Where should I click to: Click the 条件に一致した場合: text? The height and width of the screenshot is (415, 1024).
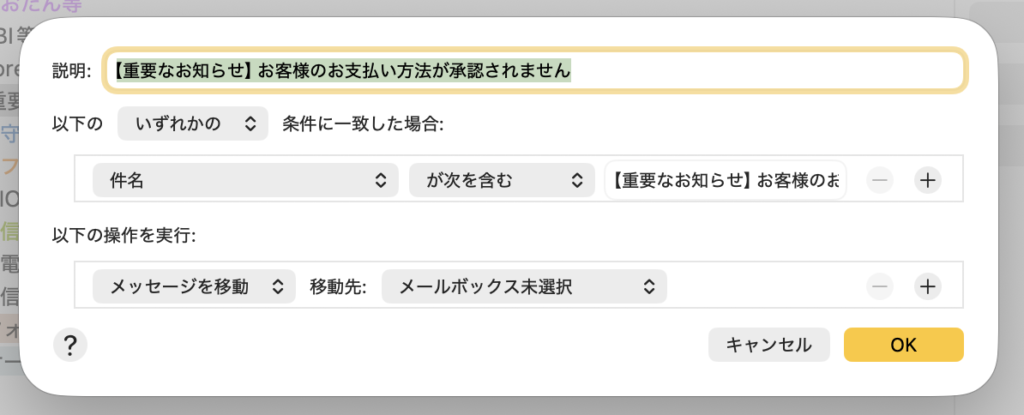[x=363, y=124]
